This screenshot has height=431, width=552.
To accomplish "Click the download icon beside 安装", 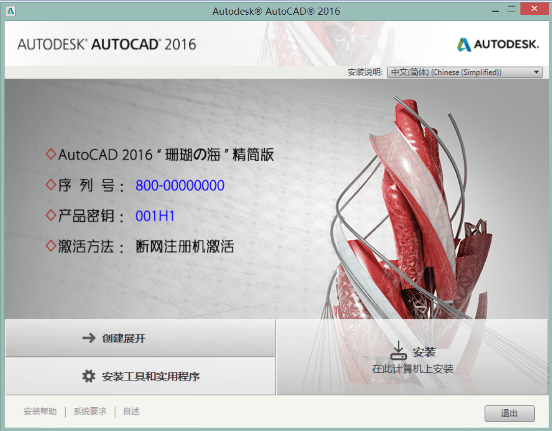I will click(399, 350).
